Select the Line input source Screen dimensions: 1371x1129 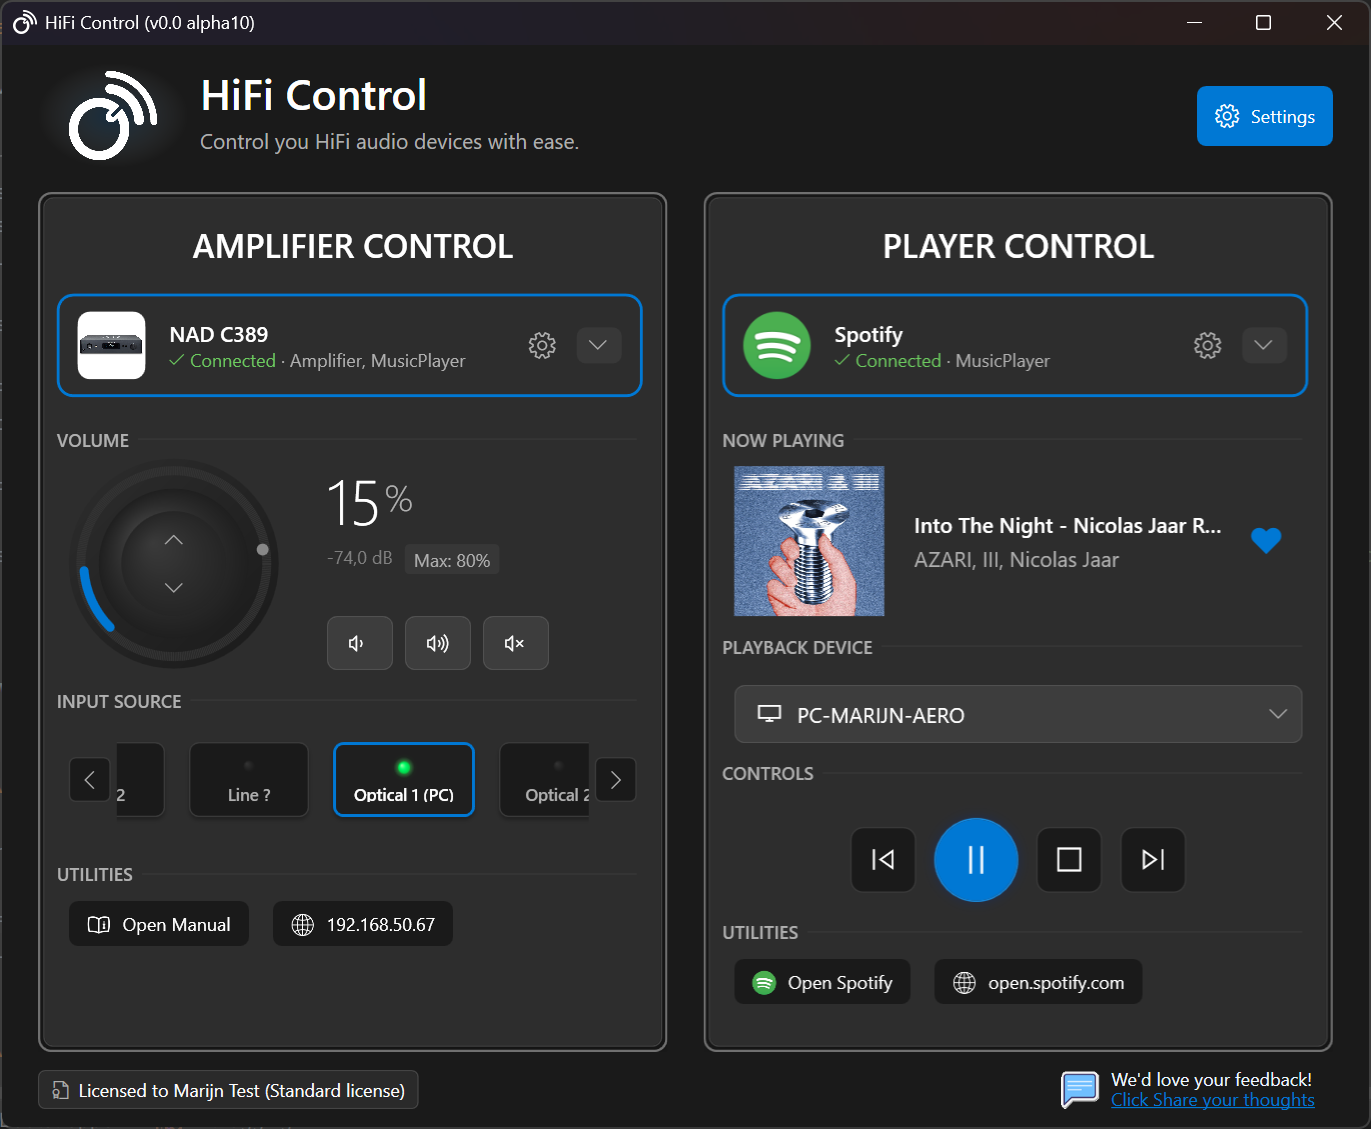248,780
